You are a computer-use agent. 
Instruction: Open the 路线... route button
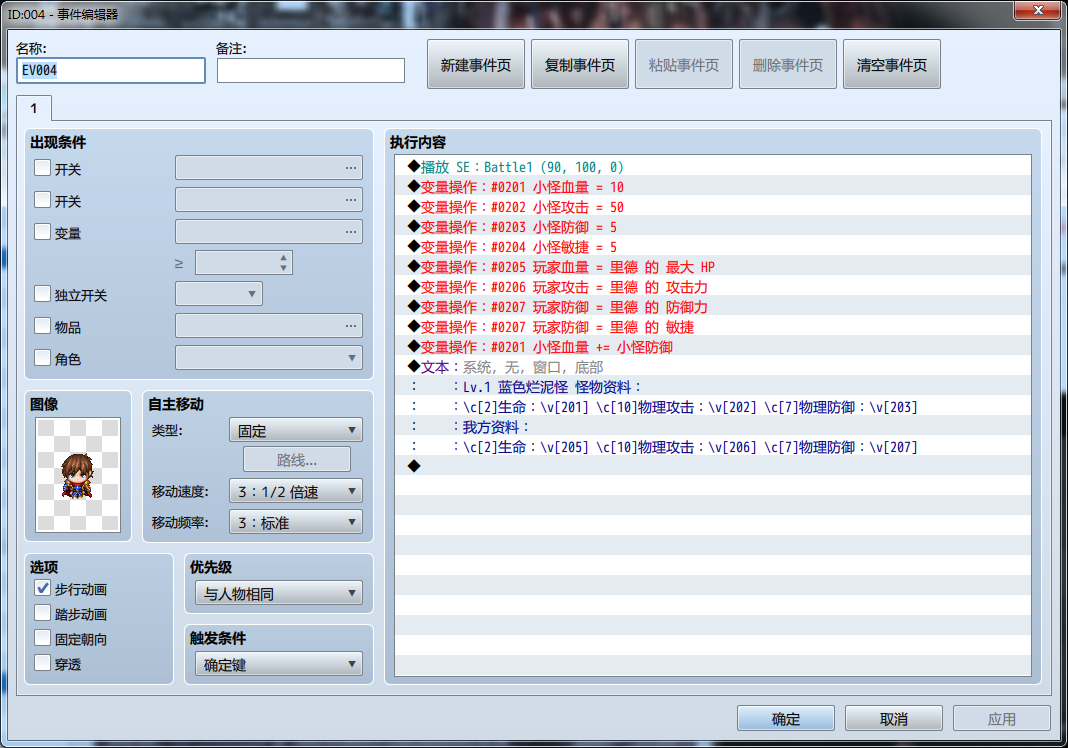point(297,460)
